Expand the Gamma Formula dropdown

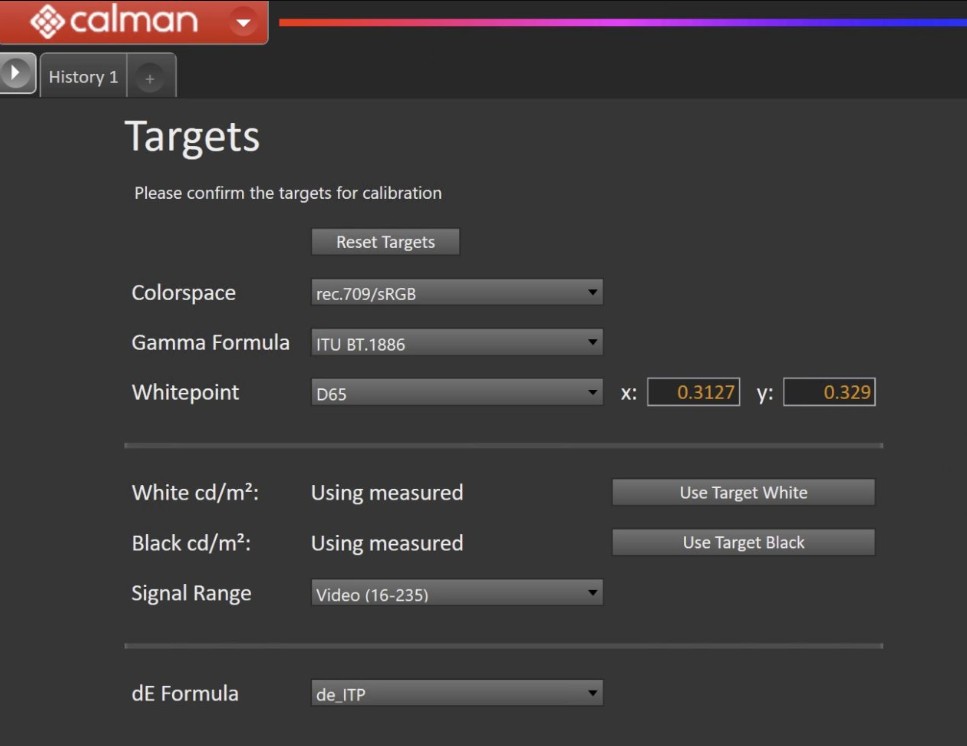click(x=456, y=343)
